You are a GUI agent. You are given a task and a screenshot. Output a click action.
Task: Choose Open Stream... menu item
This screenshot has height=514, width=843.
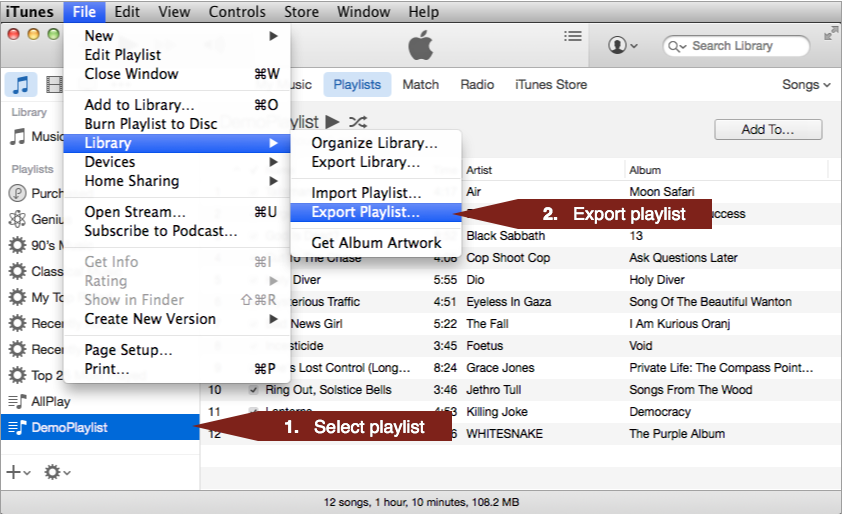(x=177, y=212)
